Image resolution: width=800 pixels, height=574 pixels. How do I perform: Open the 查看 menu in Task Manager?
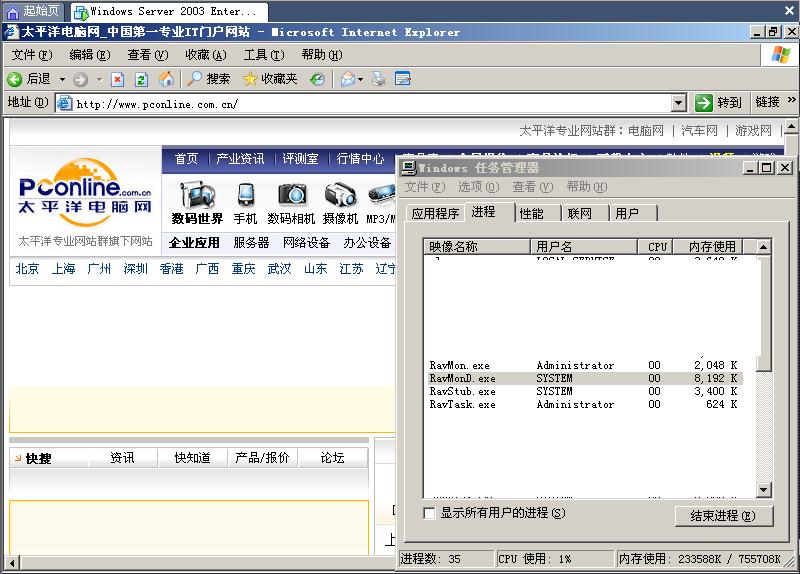(533, 187)
